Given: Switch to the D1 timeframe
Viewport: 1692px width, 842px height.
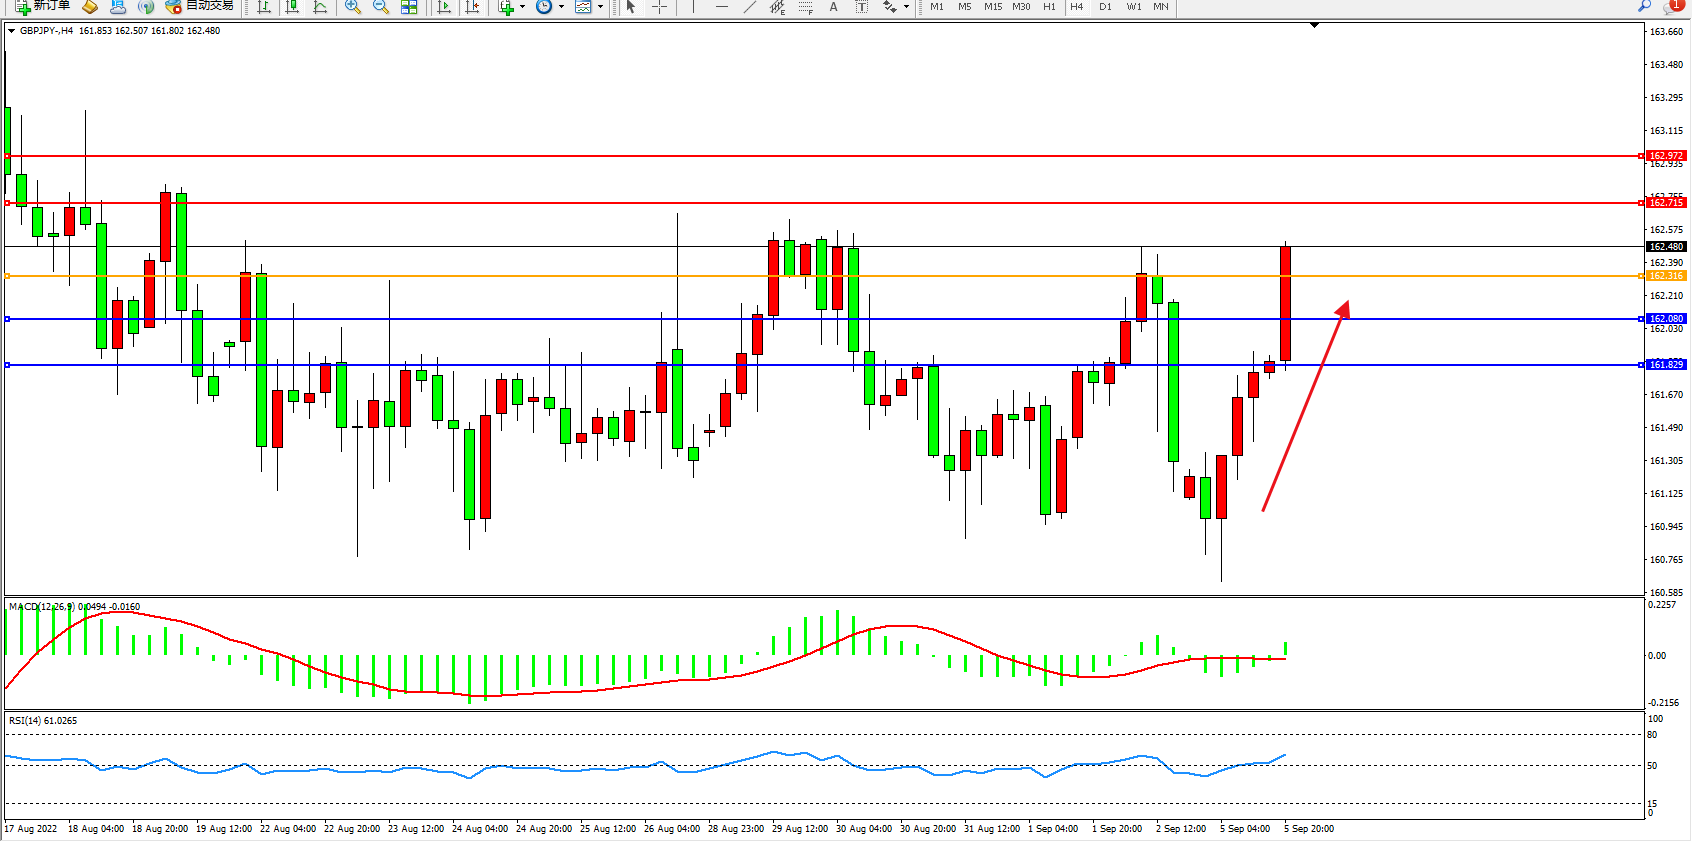Looking at the screenshot, I should 1105,6.
